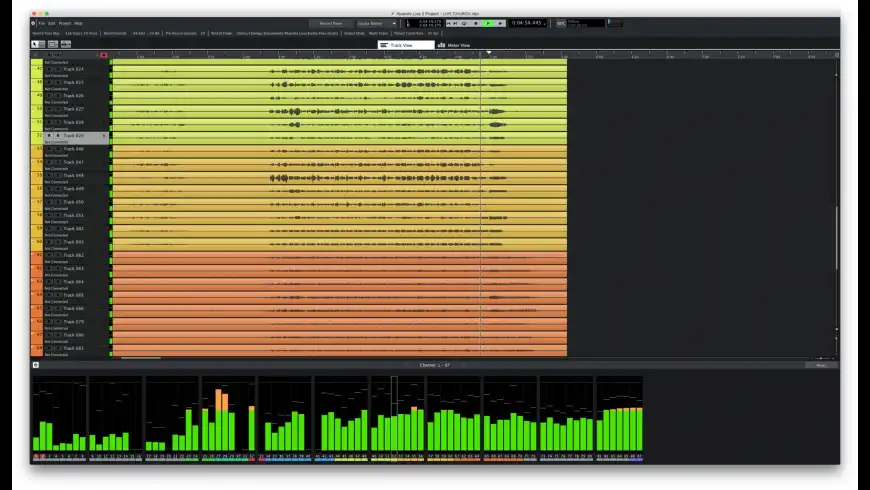
Task: Open the File menu
Action: point(41,22)
